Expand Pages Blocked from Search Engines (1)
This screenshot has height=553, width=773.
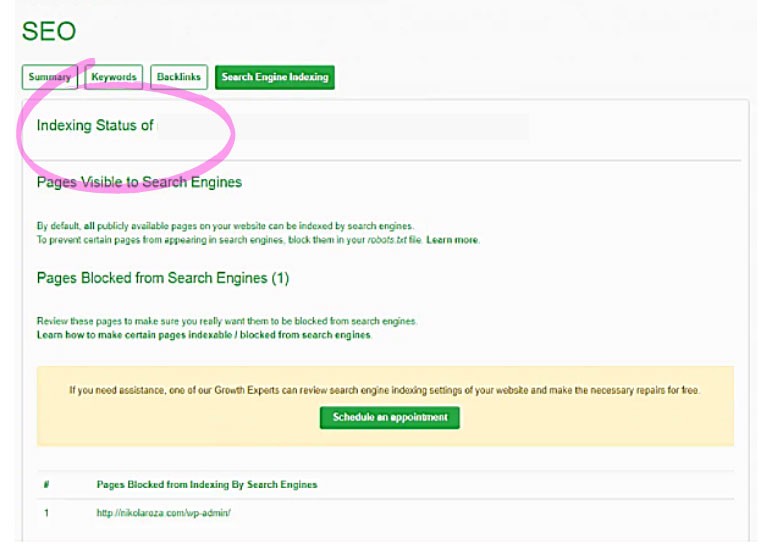162,277
